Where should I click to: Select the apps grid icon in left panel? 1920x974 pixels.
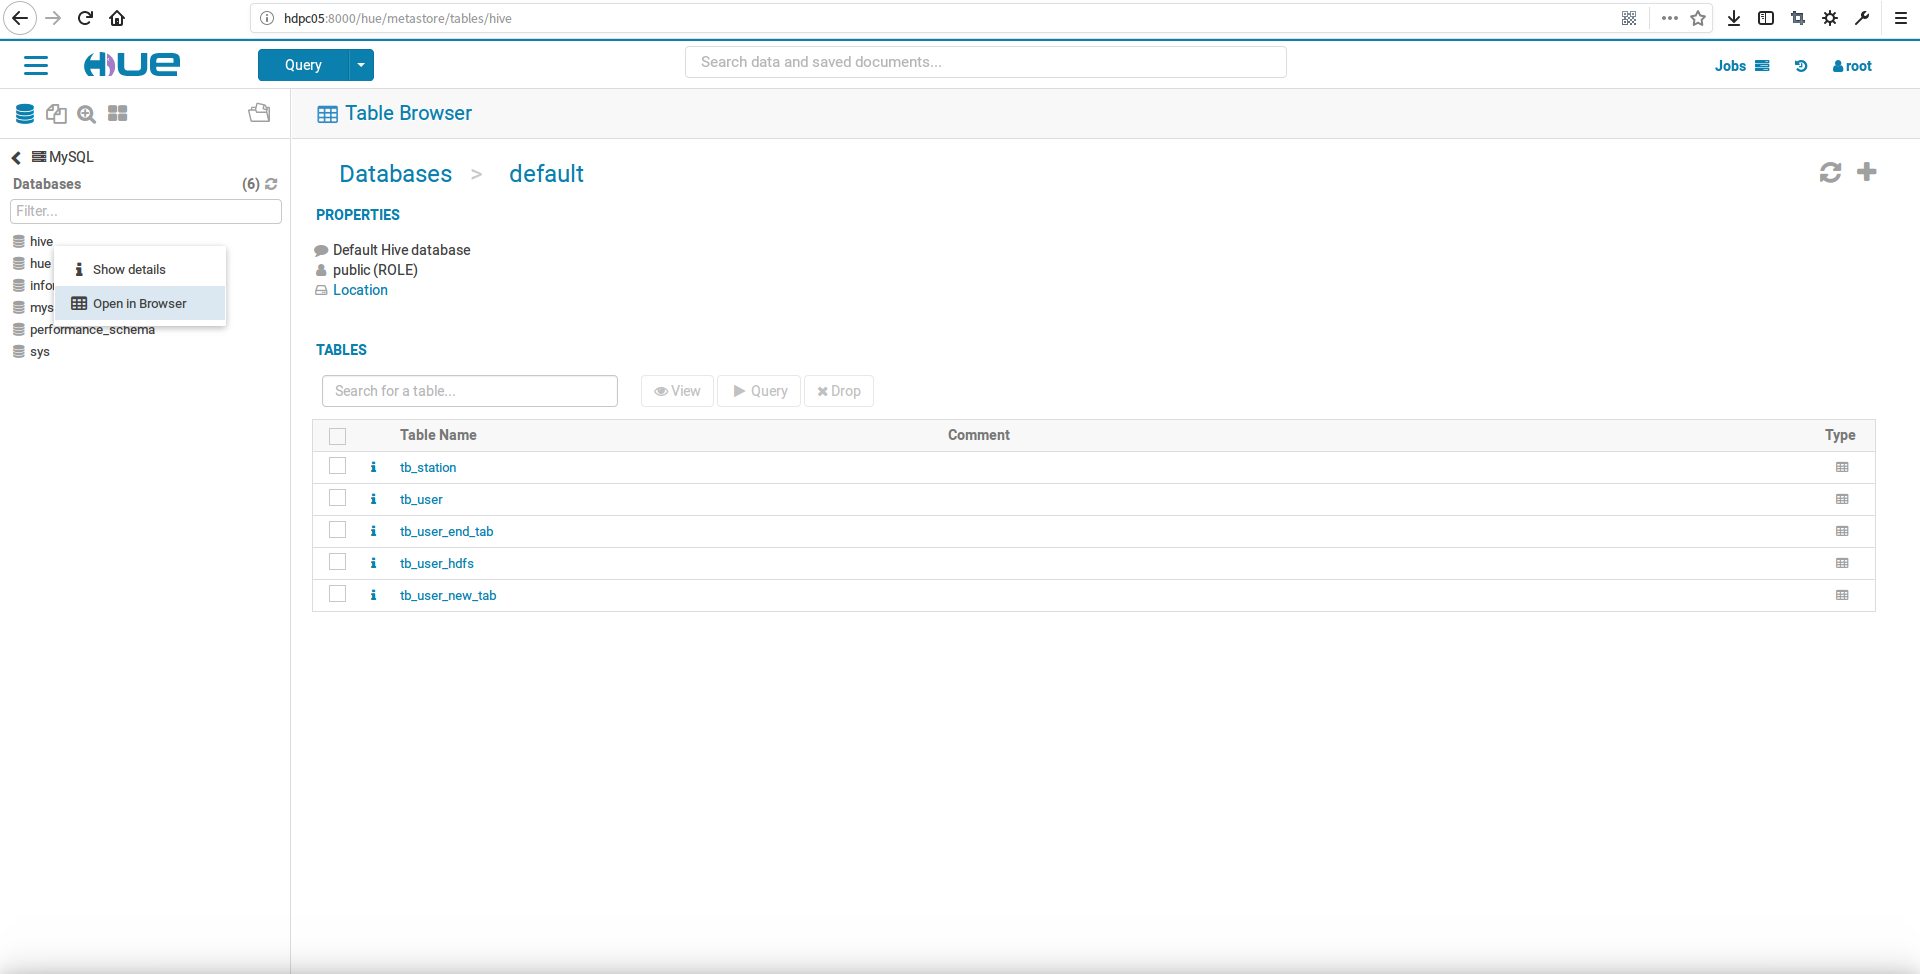click(118, 114)
